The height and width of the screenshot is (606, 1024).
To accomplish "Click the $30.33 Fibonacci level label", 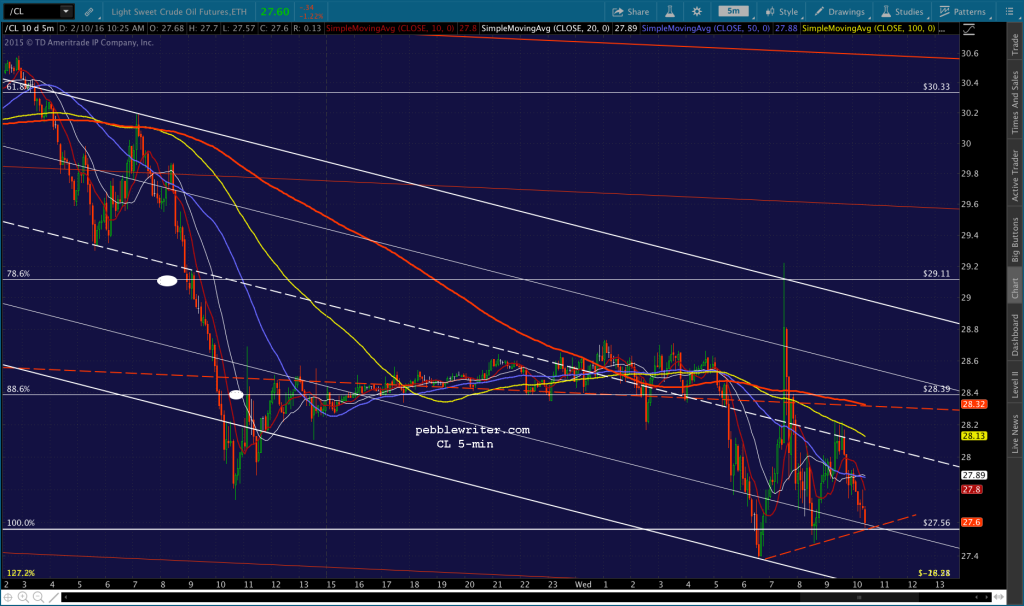I will tap(936, 87).
